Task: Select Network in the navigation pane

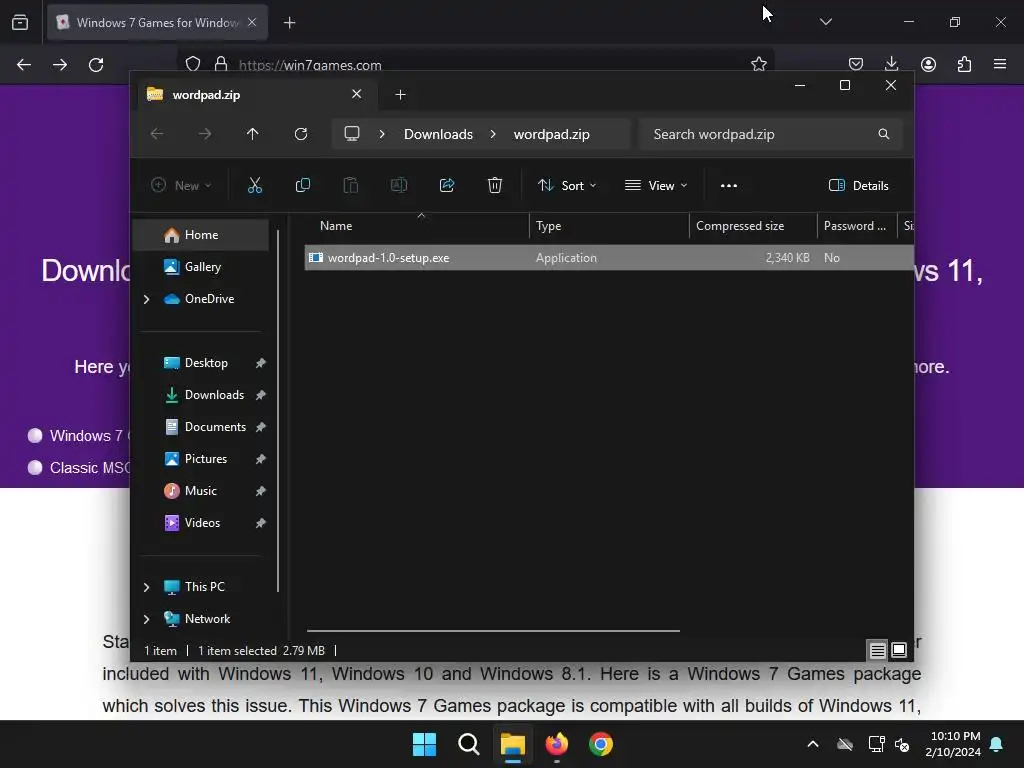Action: point(207,619)
